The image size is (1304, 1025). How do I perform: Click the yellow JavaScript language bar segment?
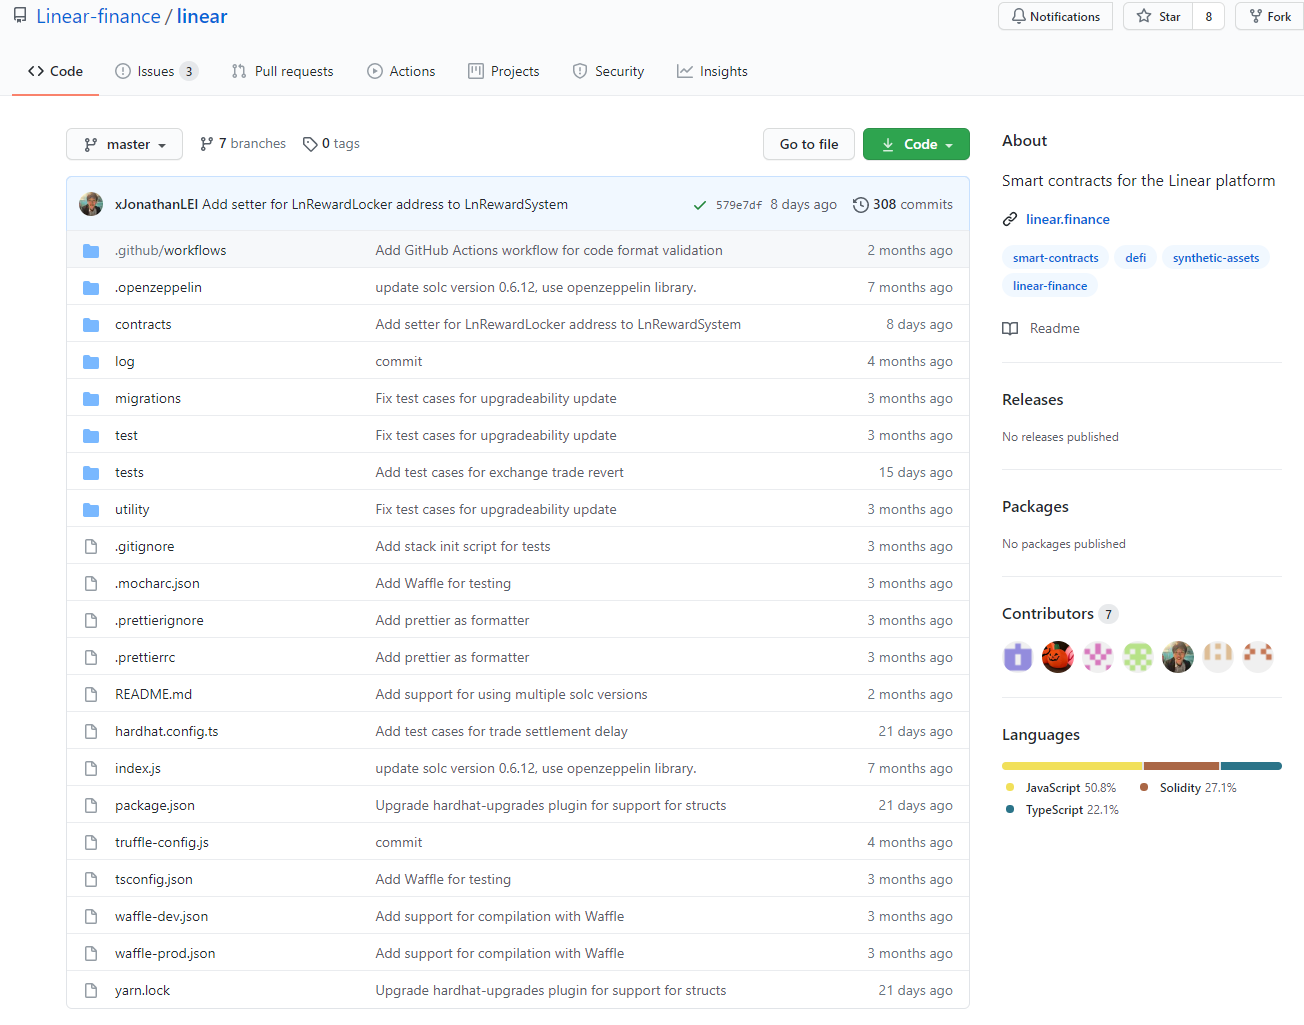click(x=1072, y=766)
